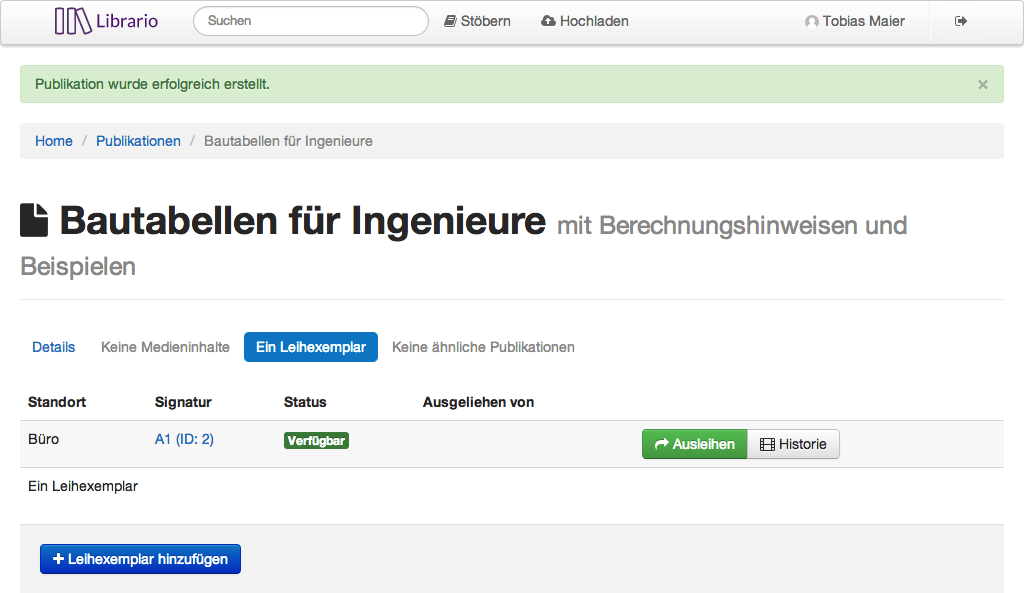Screen dimensions: 1024x593
Task: Select the Stöbern book icon
Action: coord(450,20)
